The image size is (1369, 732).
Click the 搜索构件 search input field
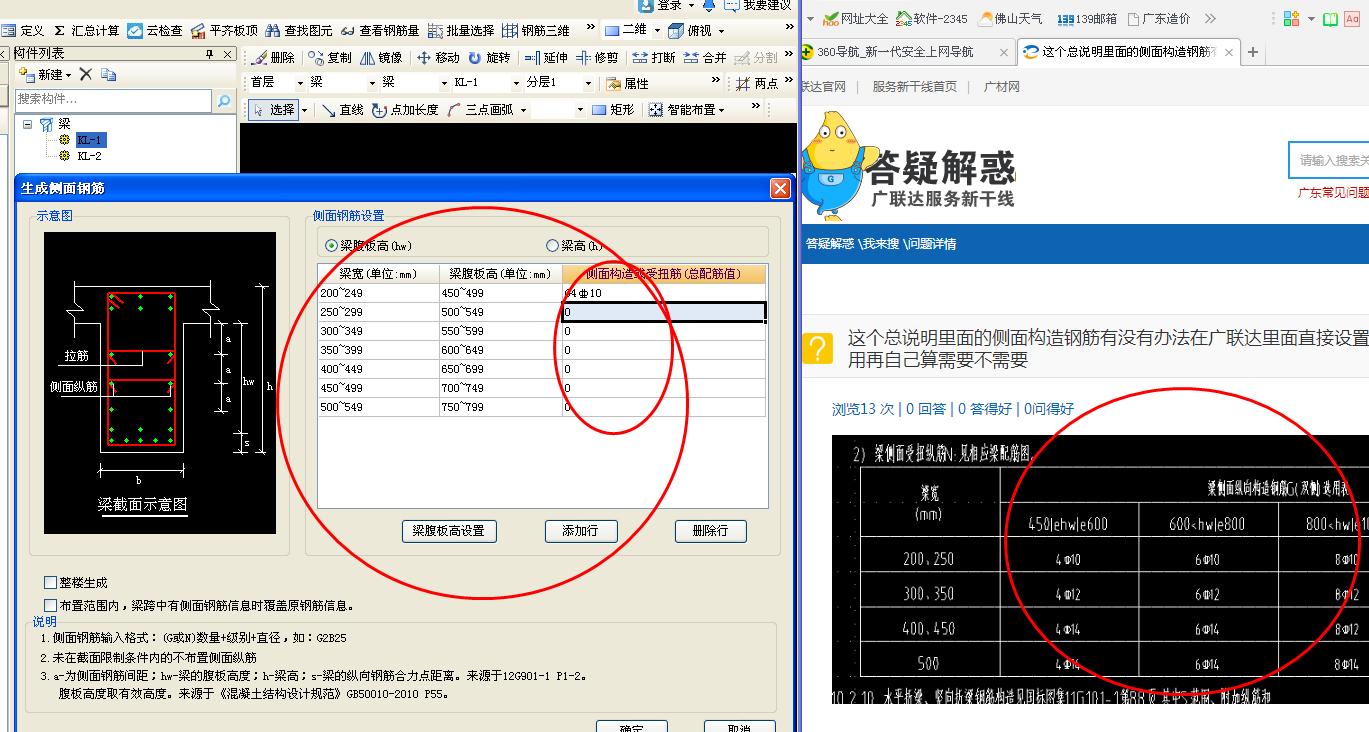click(113, 100)
